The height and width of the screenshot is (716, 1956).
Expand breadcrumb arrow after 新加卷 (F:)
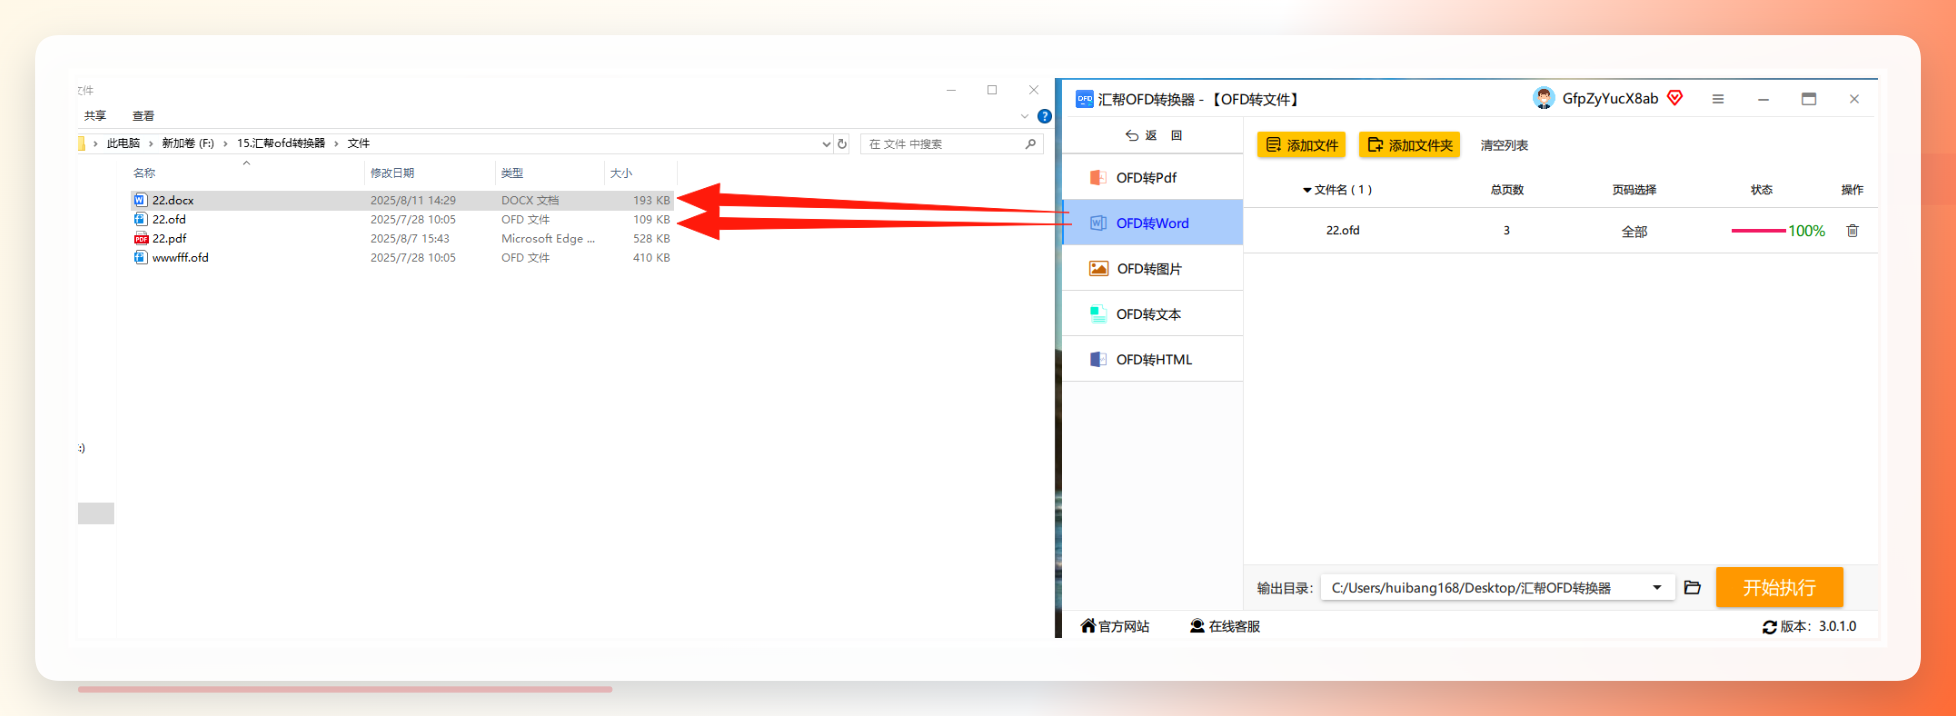225,143
